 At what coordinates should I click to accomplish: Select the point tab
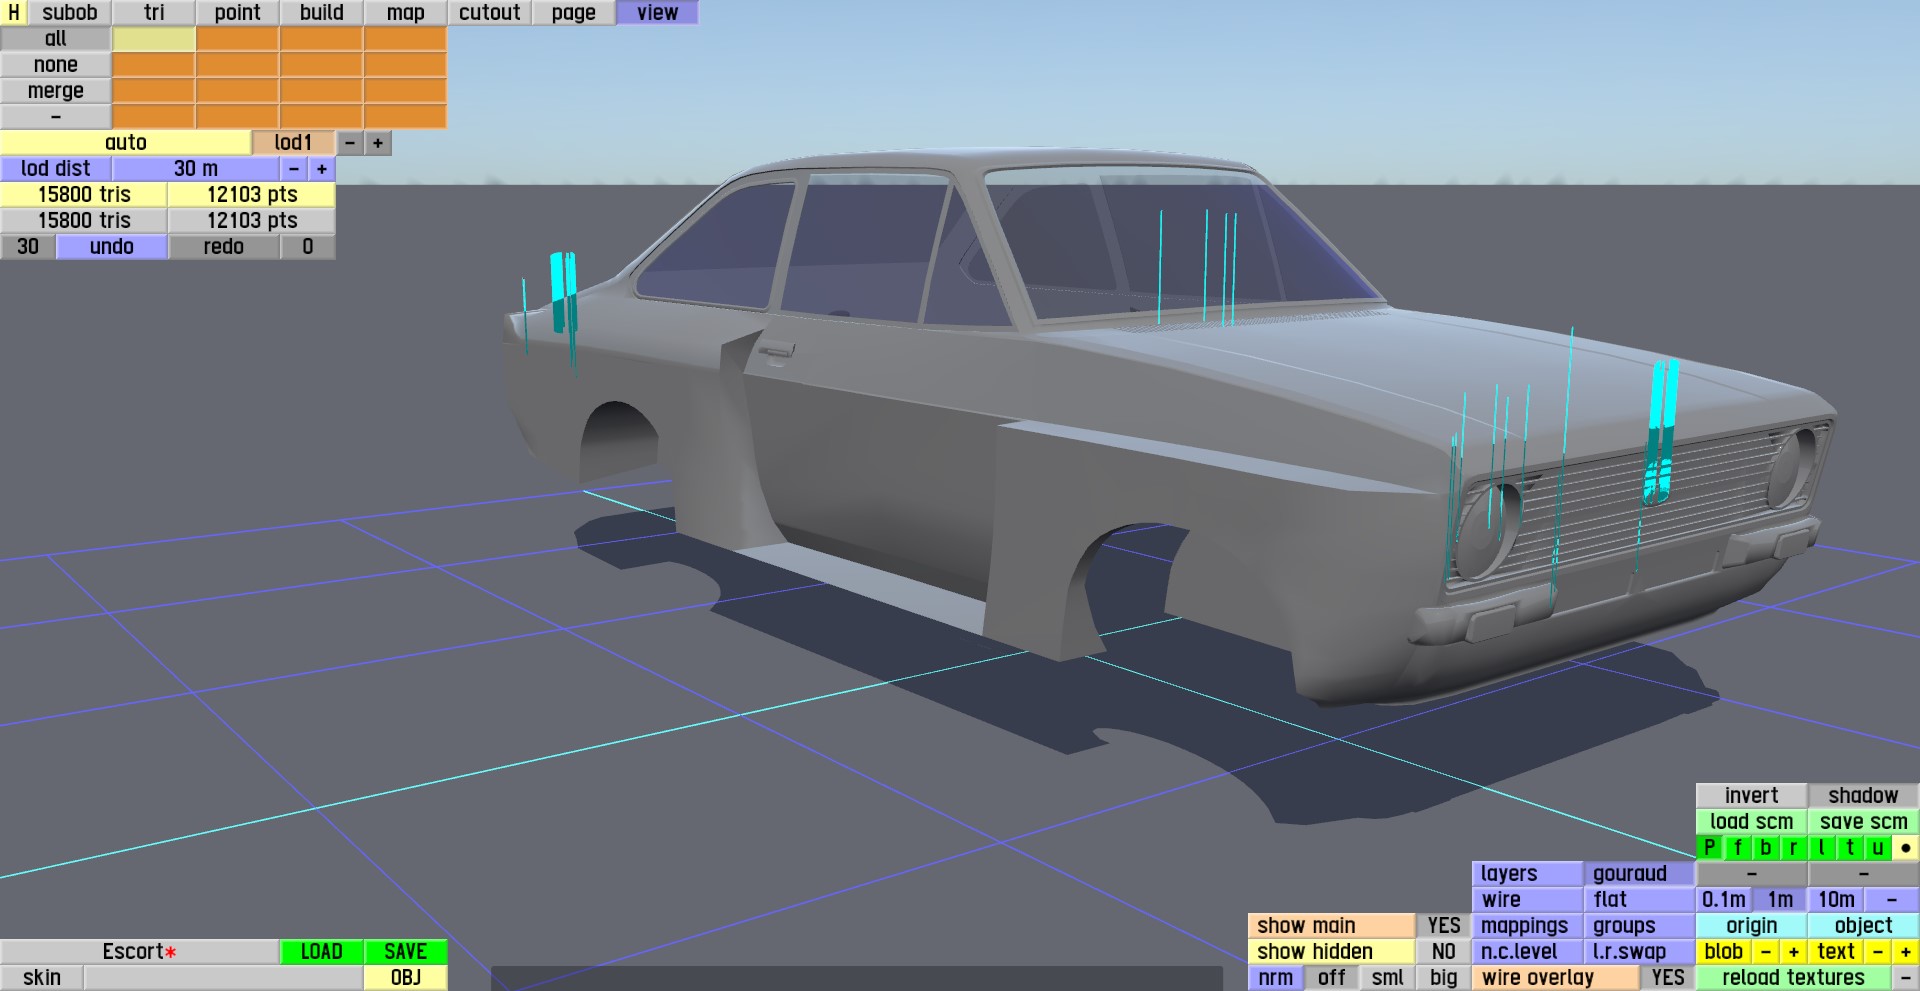238,13
